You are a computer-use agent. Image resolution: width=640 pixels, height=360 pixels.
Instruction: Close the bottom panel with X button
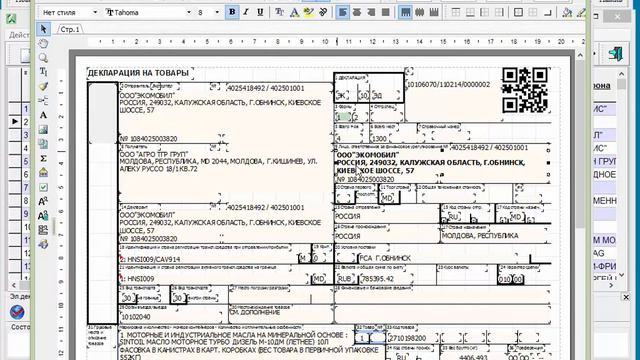626,297
